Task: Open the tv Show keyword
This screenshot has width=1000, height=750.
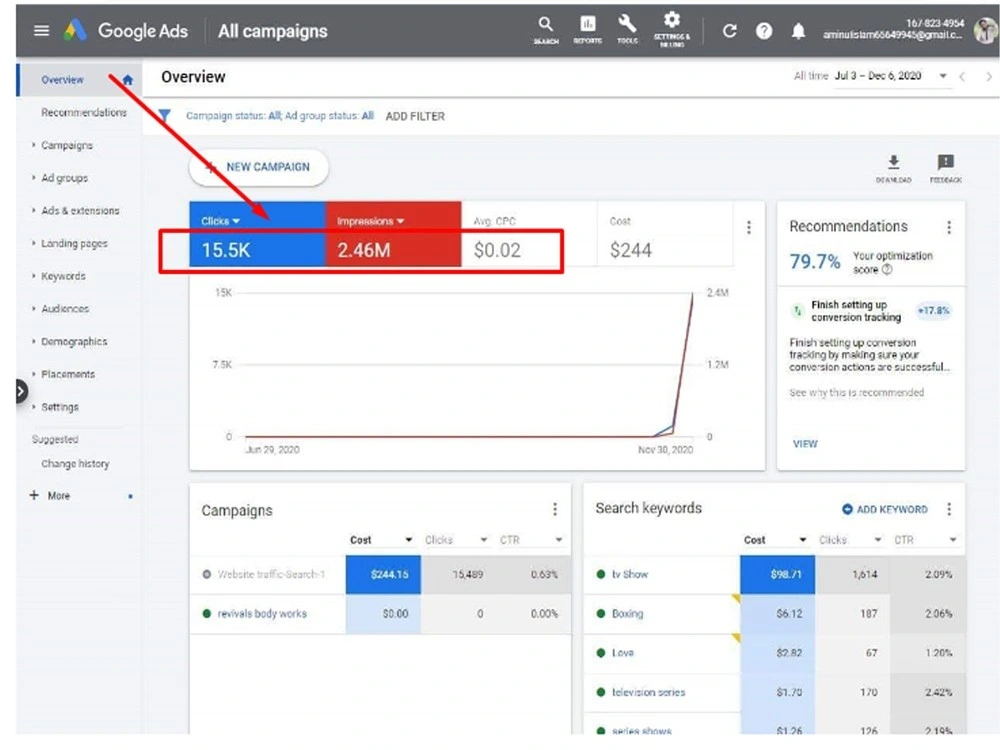Action: click(629, 574)
